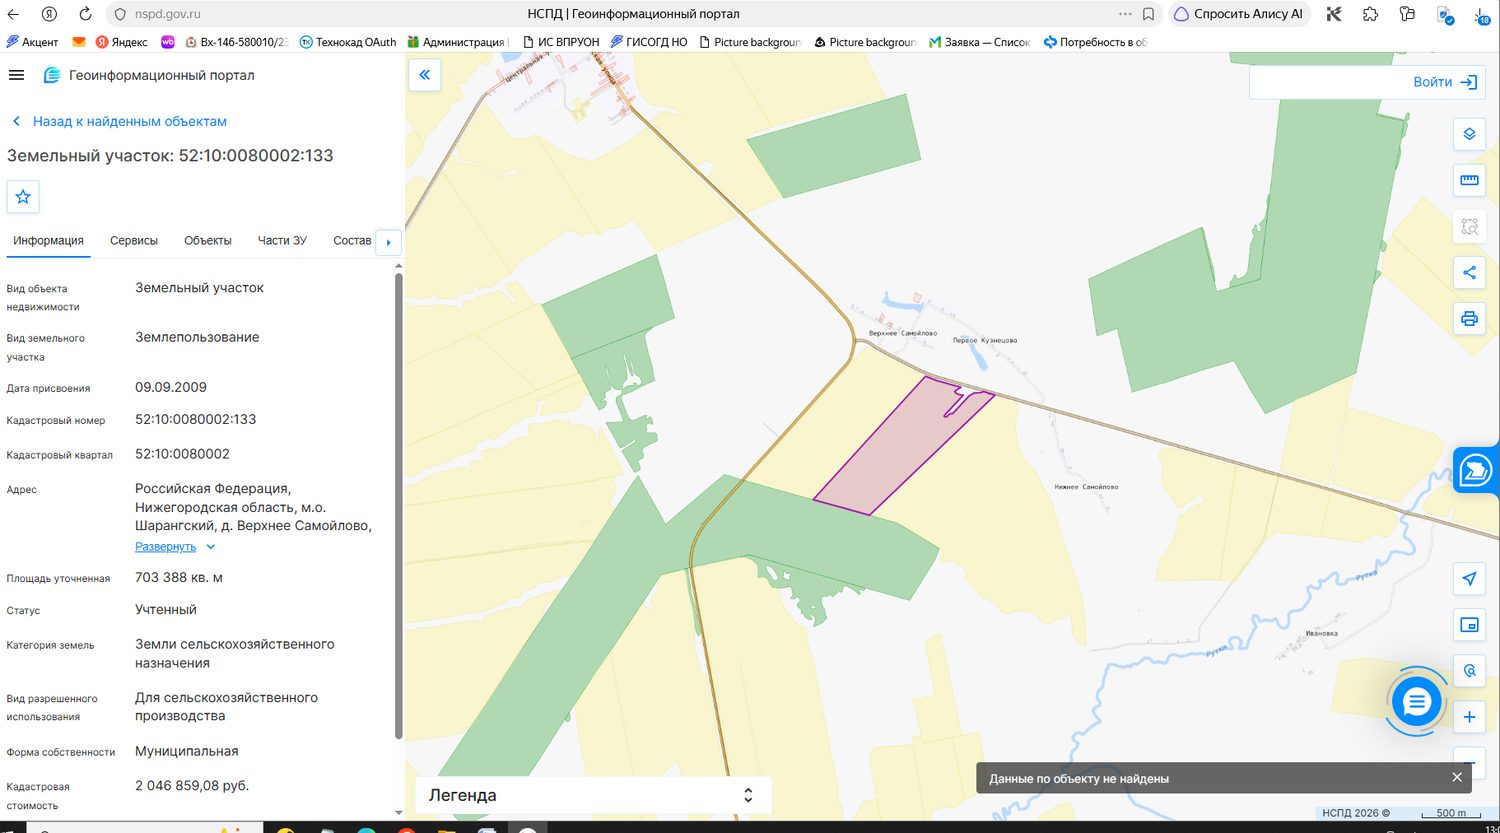Log in with the Войти button
This screenshot has height=833, width=1500.
tap(1445, 82)
